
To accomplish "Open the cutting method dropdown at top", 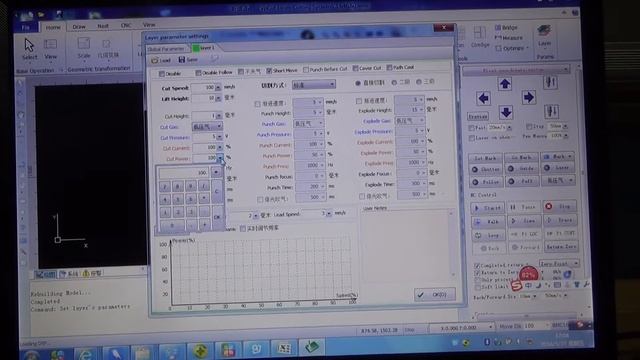I will (x=313, y=85).
